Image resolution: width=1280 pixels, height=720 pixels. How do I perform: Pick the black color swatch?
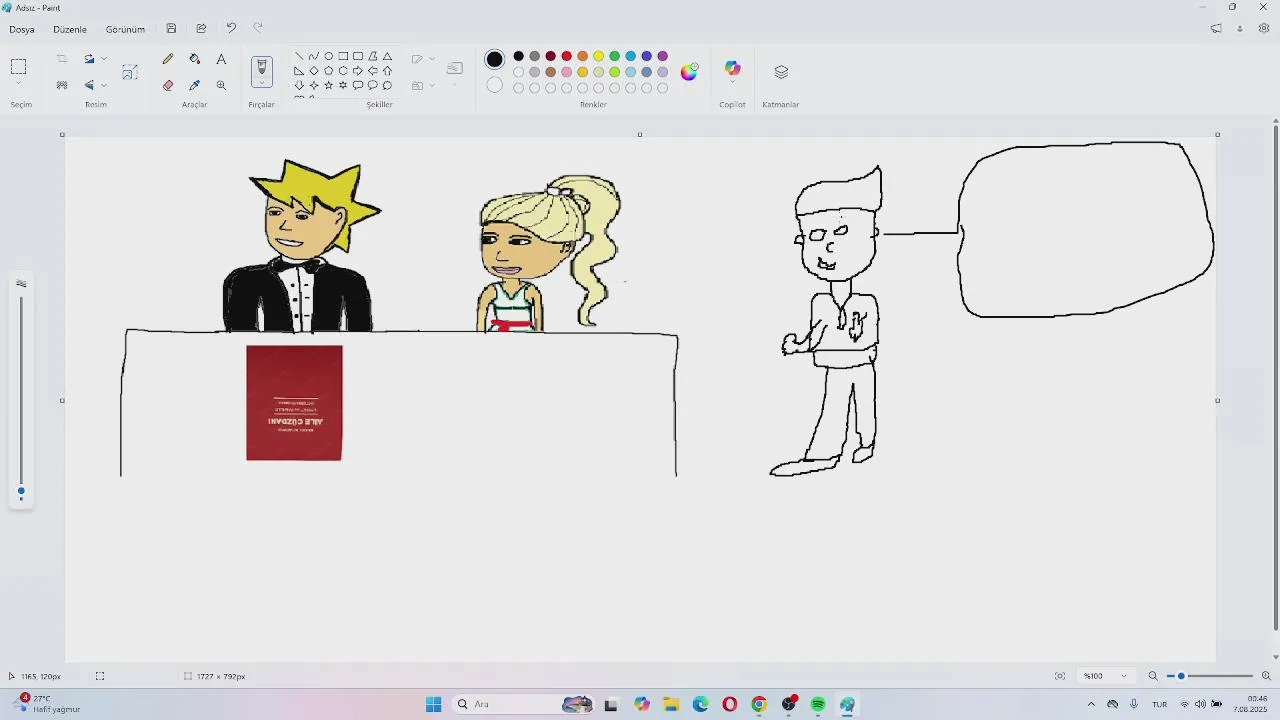[519, 56]
